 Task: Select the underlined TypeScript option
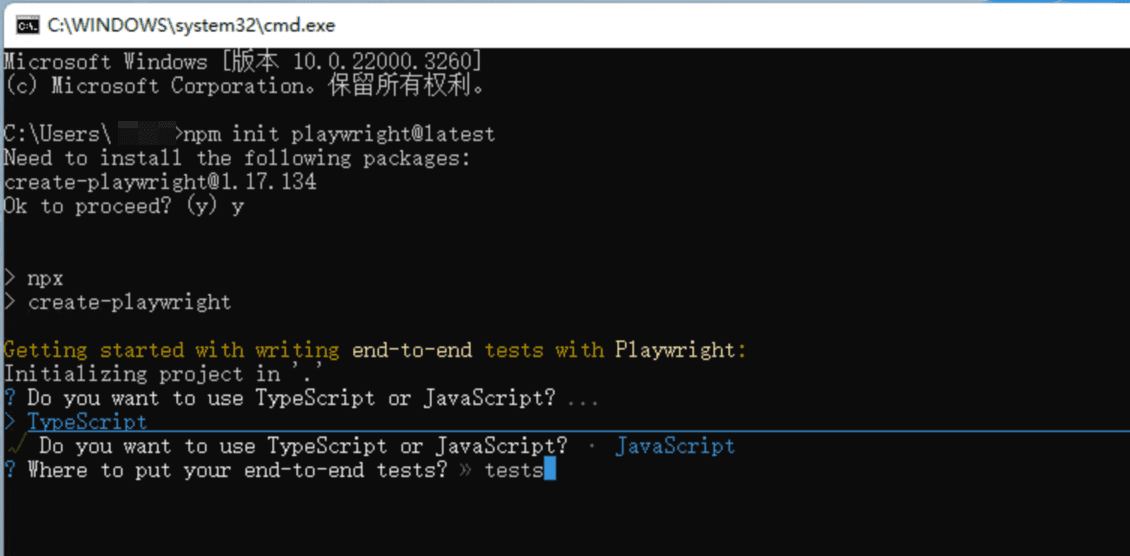tap(87, 422)
